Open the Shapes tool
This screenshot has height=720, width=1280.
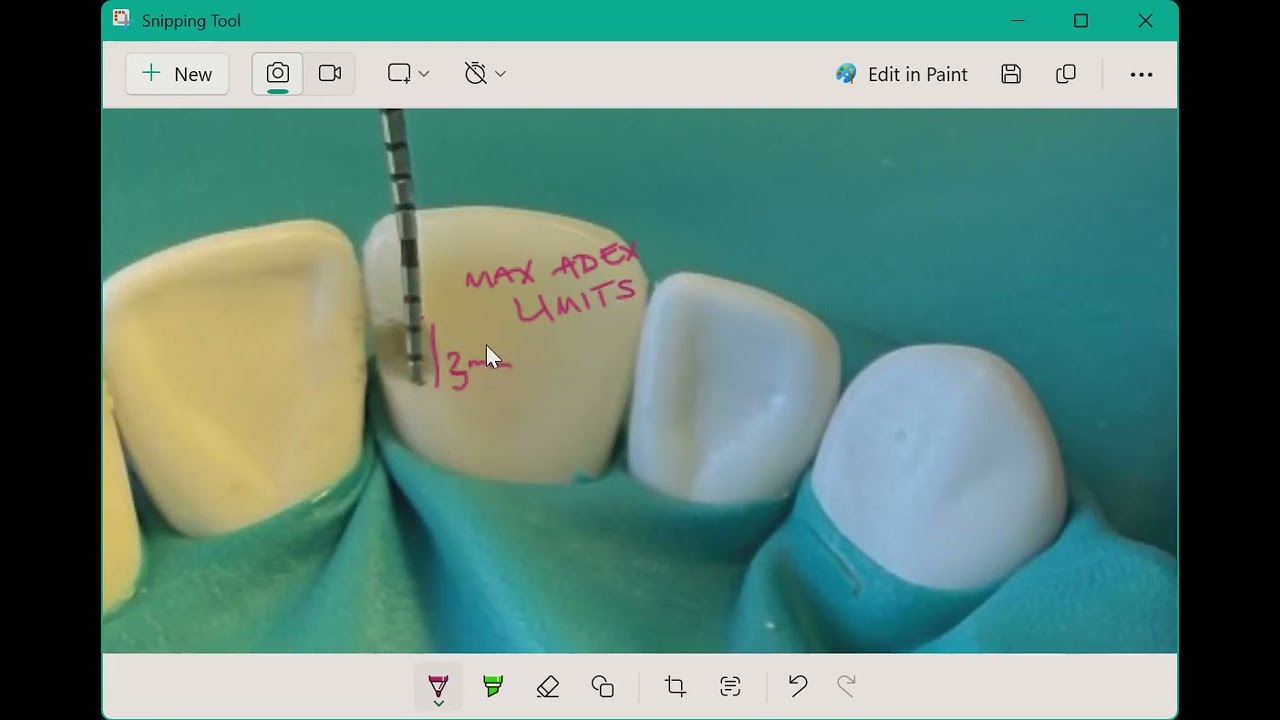602,686
